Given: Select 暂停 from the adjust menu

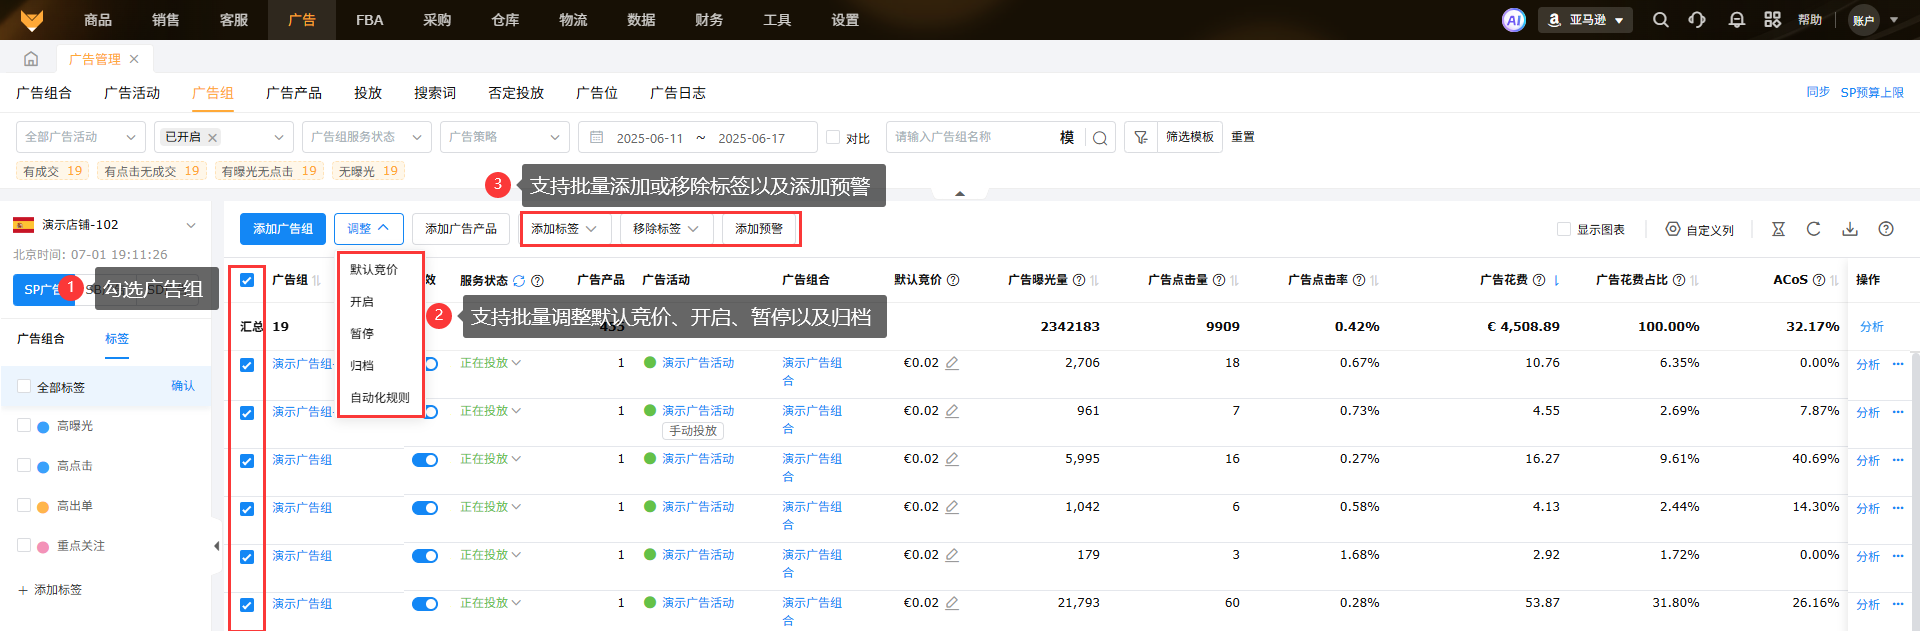Looking at the screenshot, I should 362,334.
